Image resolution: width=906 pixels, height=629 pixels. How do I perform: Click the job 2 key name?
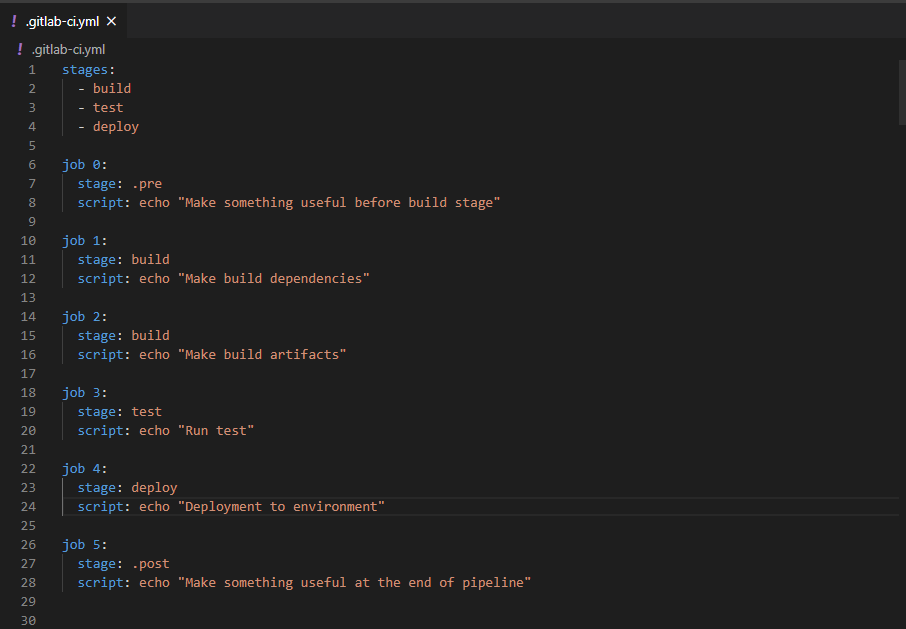[x=80, y=316]
